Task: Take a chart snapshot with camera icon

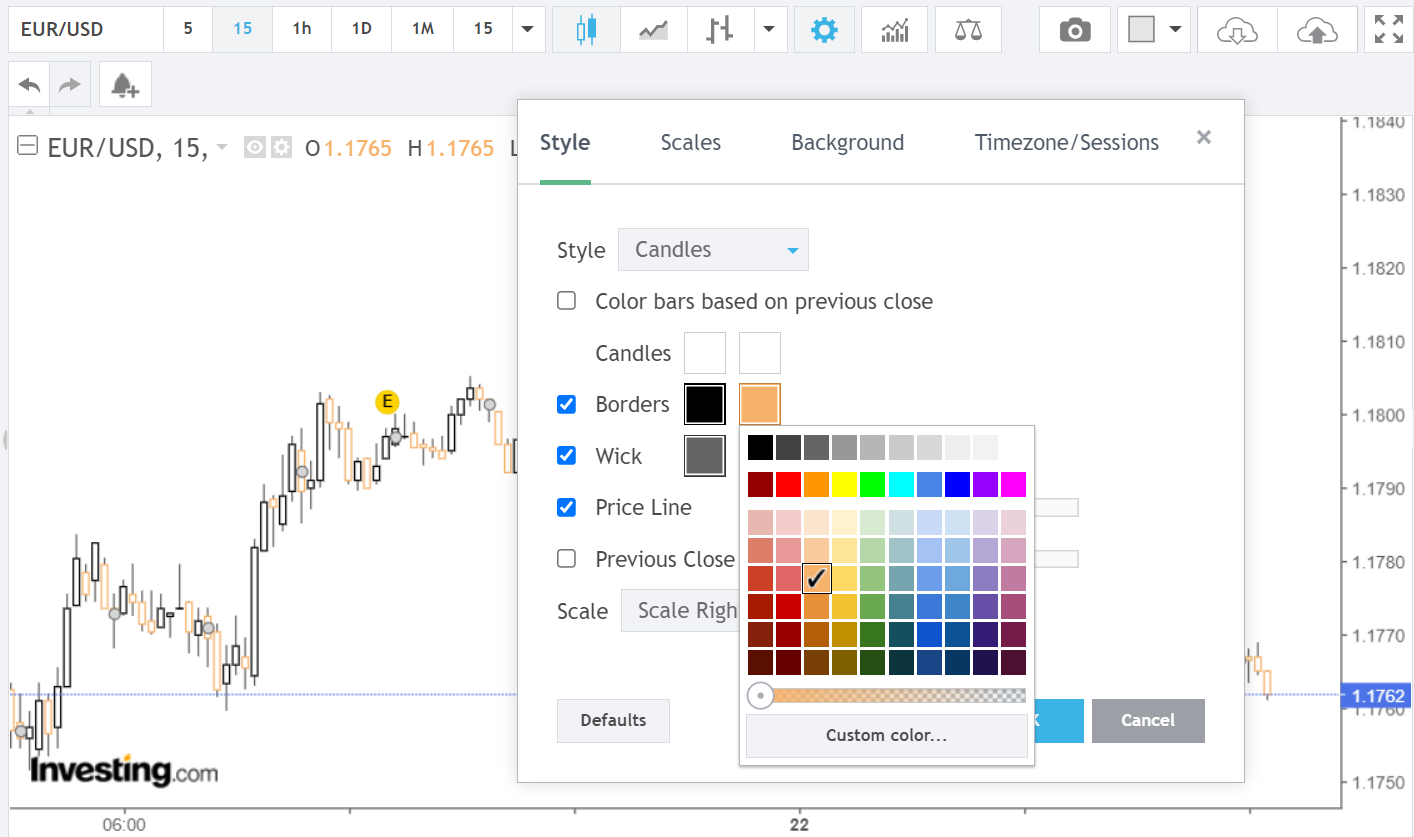Action: click(1075, 29)
